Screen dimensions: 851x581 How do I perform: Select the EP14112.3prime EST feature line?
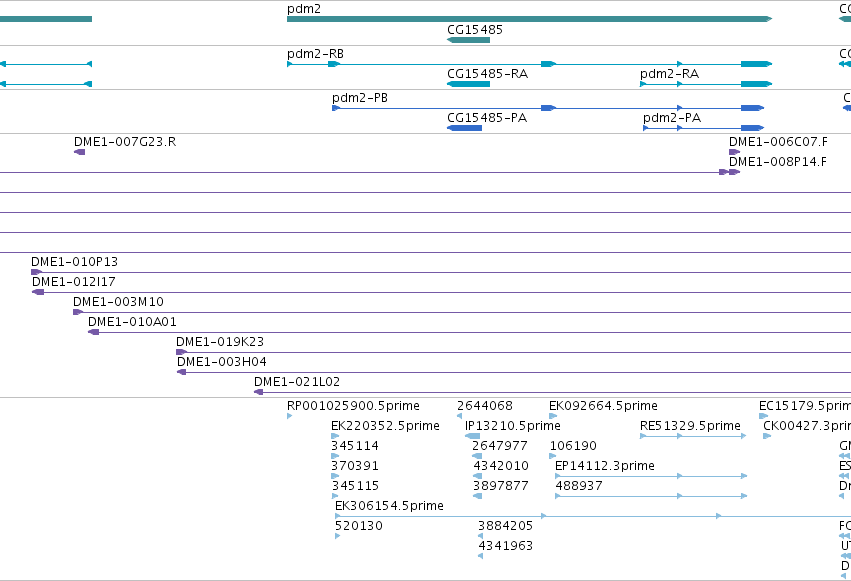click(651, 476)
